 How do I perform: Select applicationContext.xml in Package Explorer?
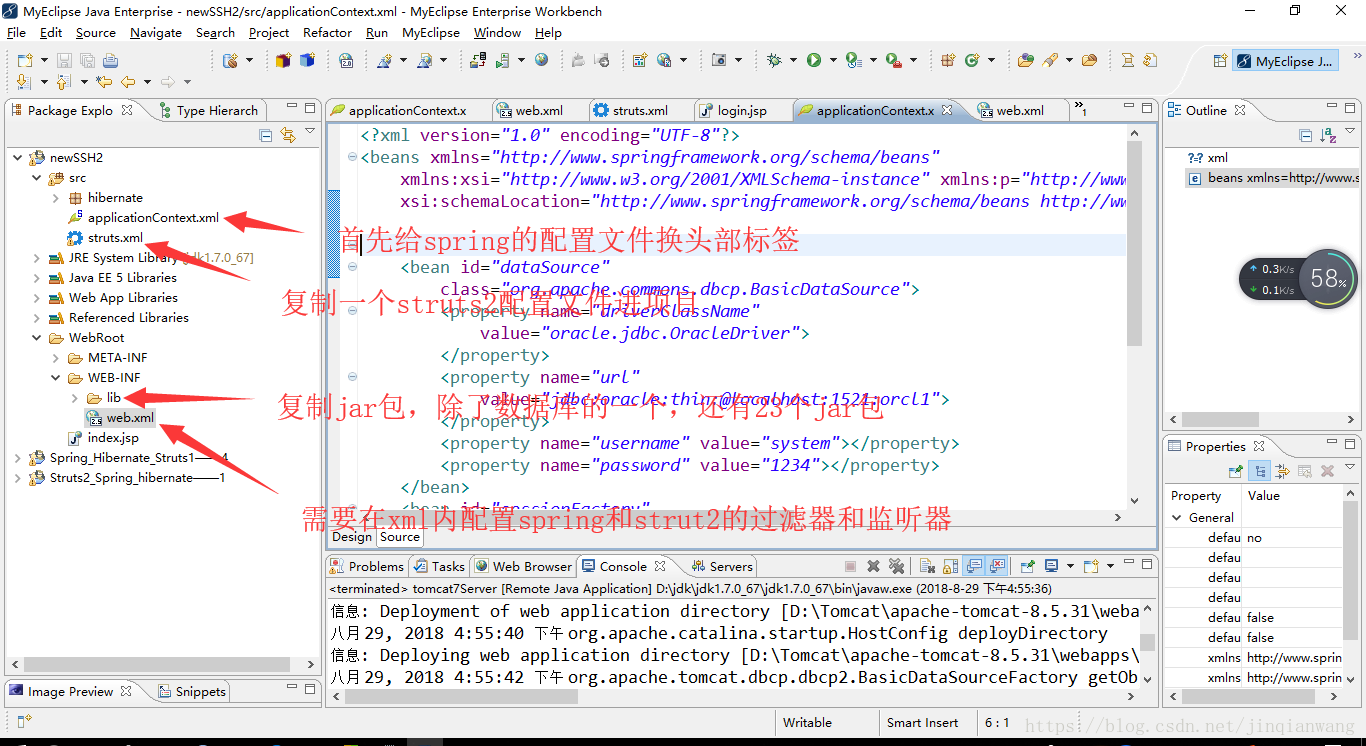tap(153, 218)
